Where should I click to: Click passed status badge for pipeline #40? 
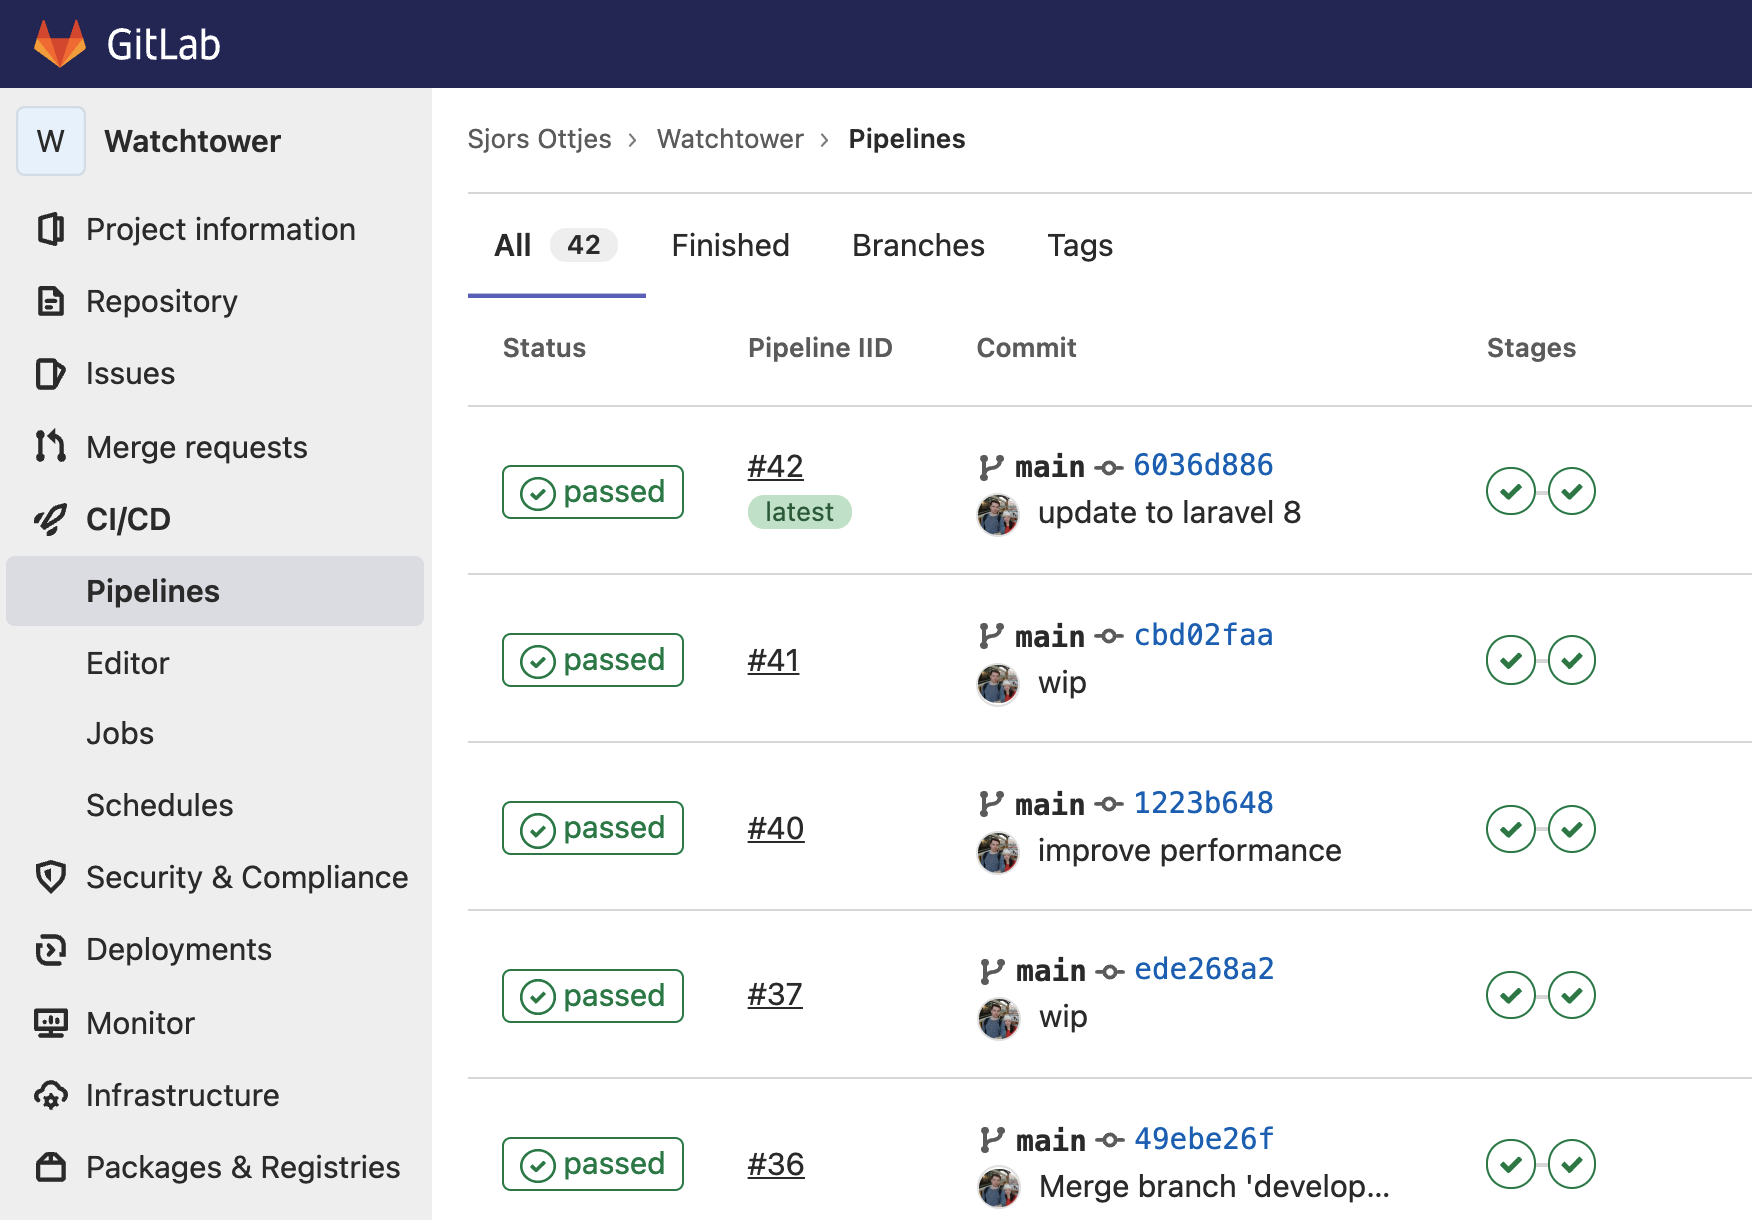coord(593,828)
